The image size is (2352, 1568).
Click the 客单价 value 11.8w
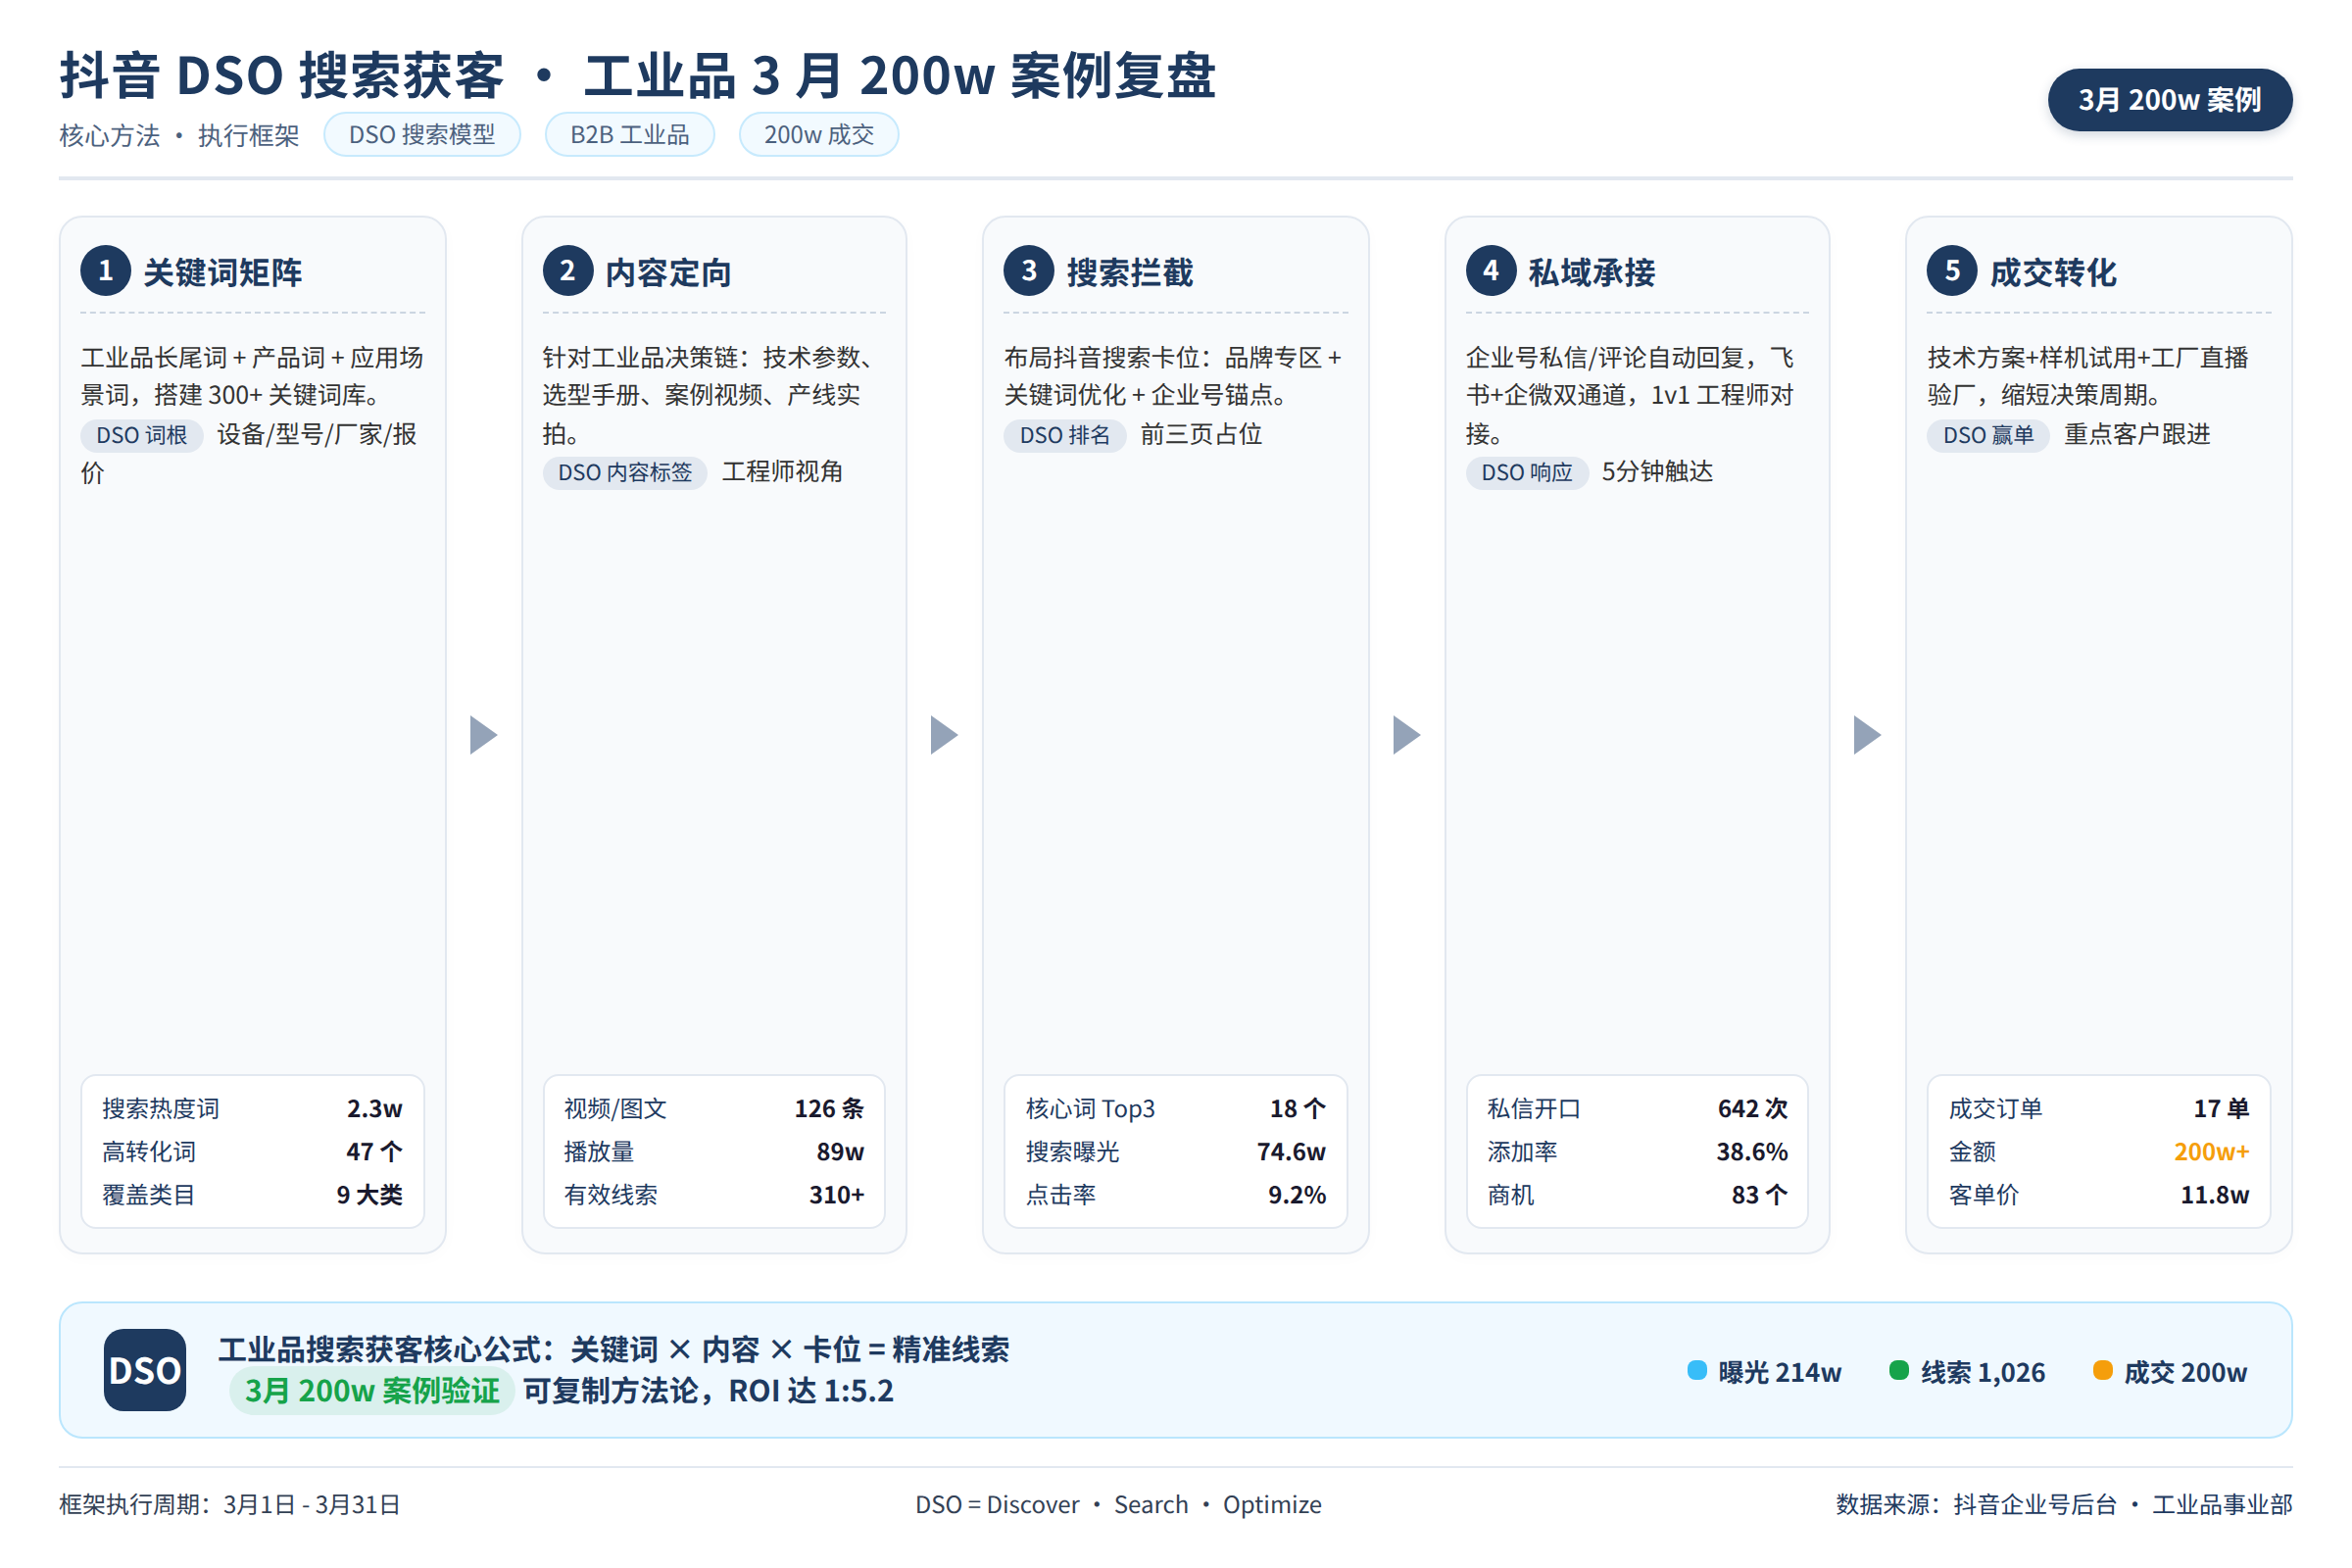coord(2215,1194)
